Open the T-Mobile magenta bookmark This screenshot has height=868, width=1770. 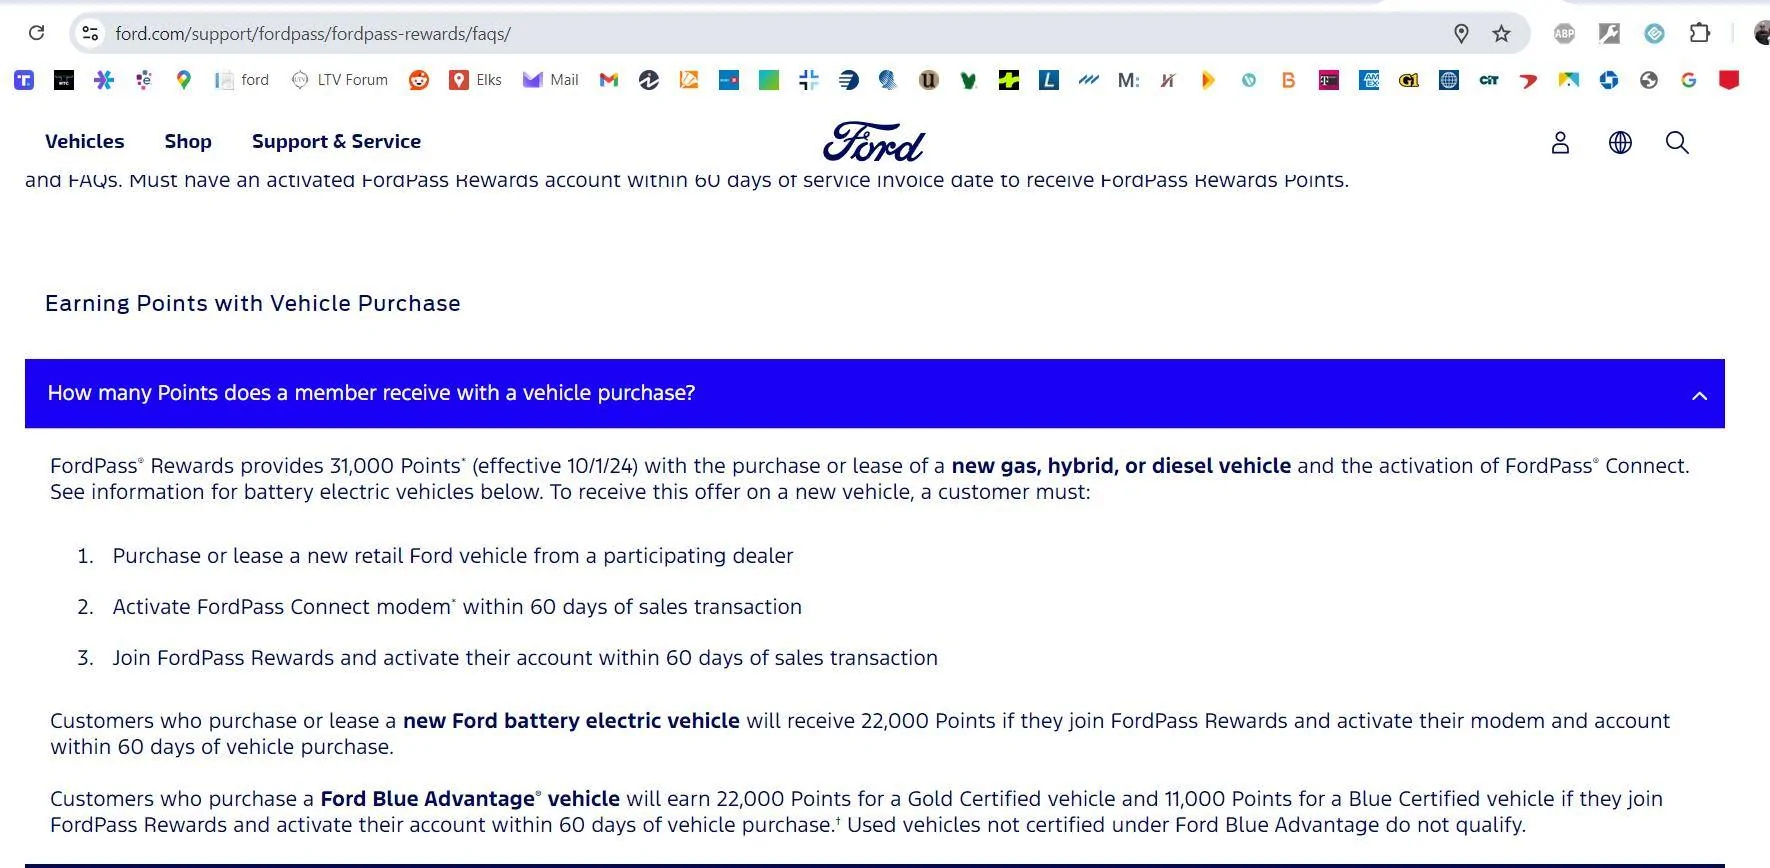coord(1329,80)
